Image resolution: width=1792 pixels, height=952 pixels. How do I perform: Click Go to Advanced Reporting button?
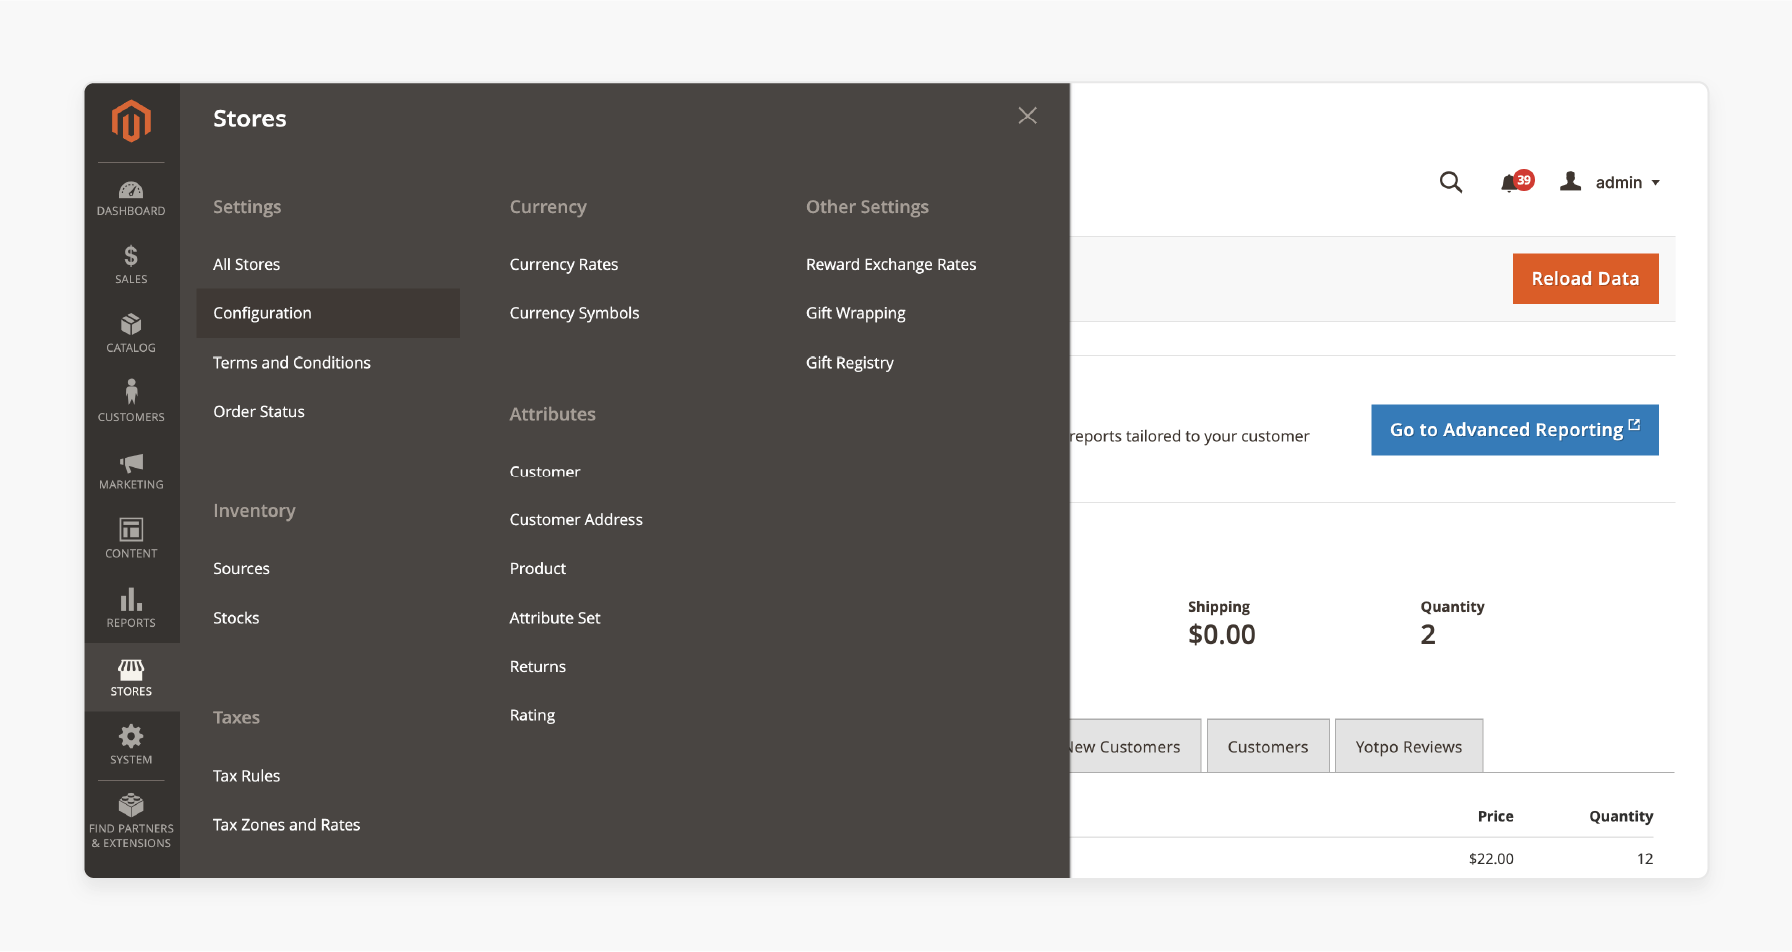point(1514,430)
